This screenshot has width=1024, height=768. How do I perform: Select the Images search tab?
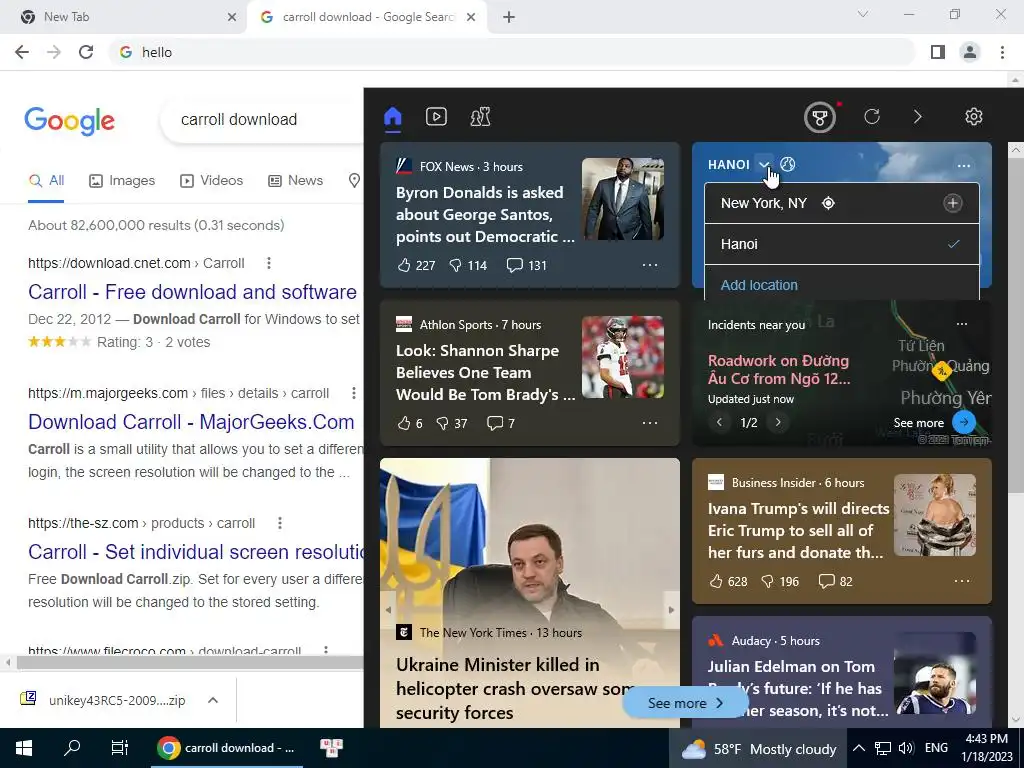(122, 180)
